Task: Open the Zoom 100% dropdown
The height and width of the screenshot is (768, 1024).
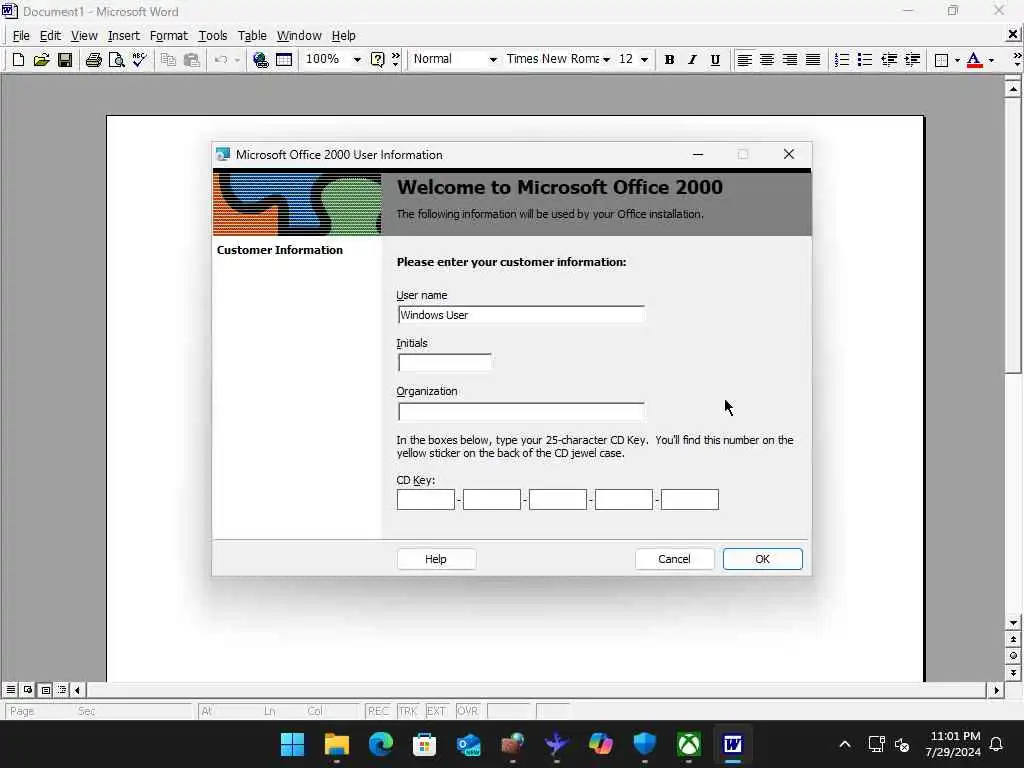Action: pos(357,60)
